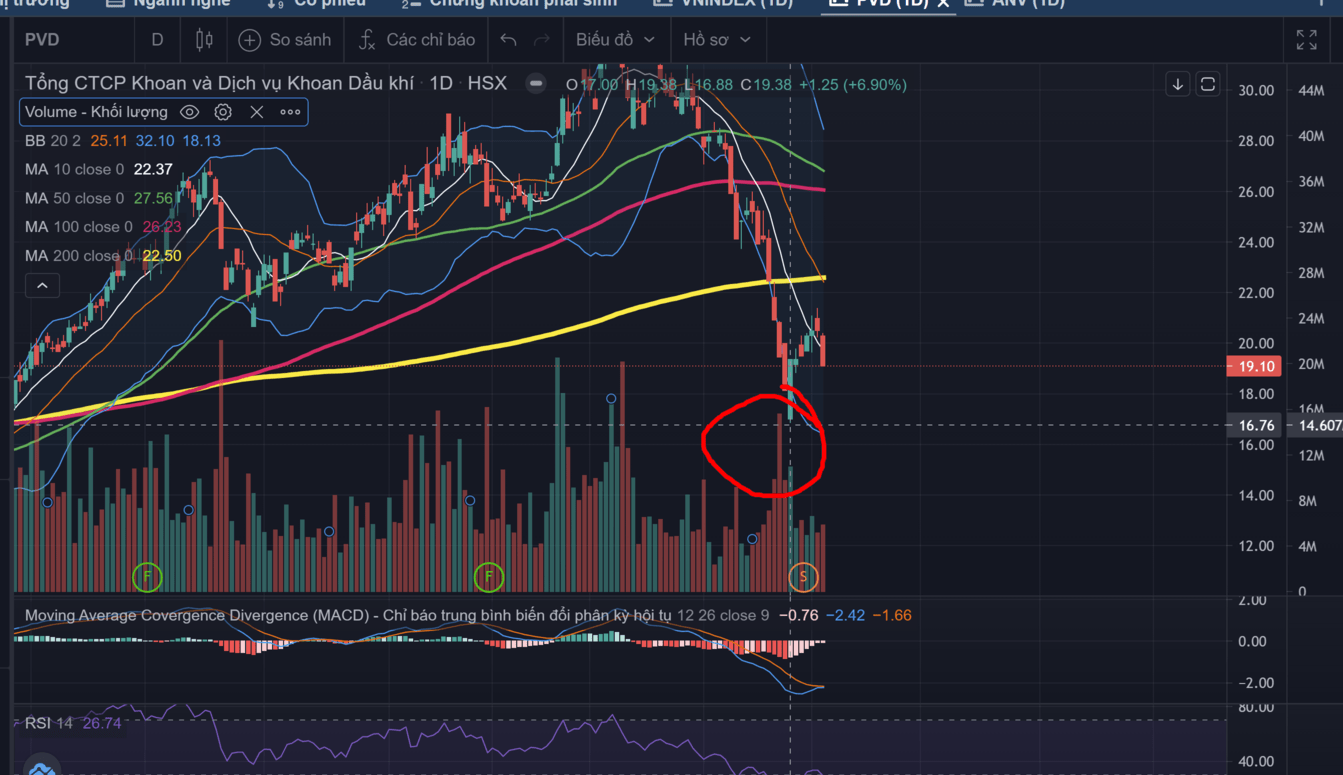Click the MACD histogram value −0.76

coord(797,615)
